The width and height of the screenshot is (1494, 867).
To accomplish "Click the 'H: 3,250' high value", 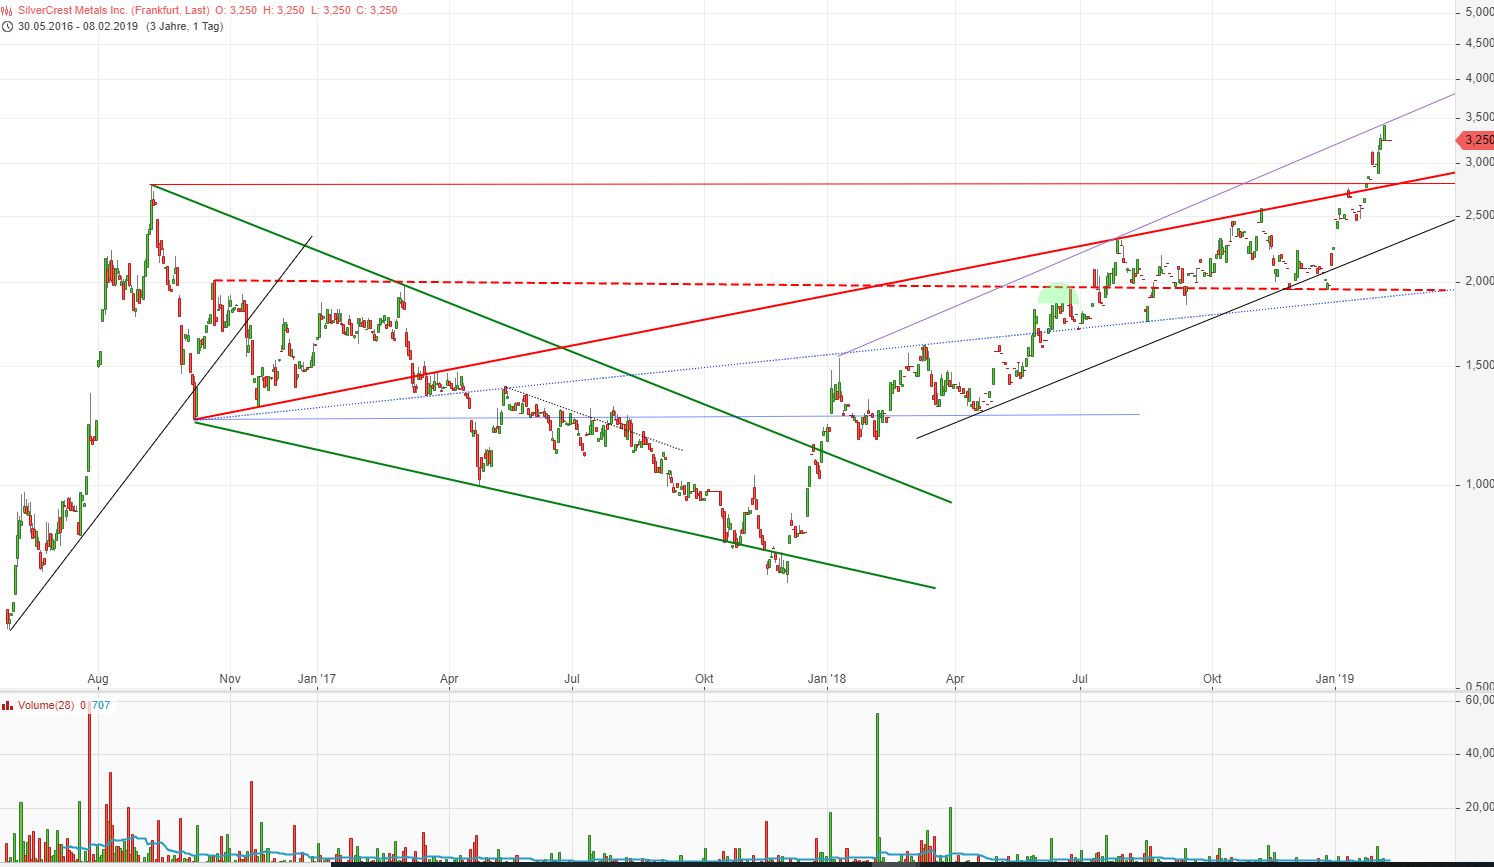I will click(x=284, y=10).
